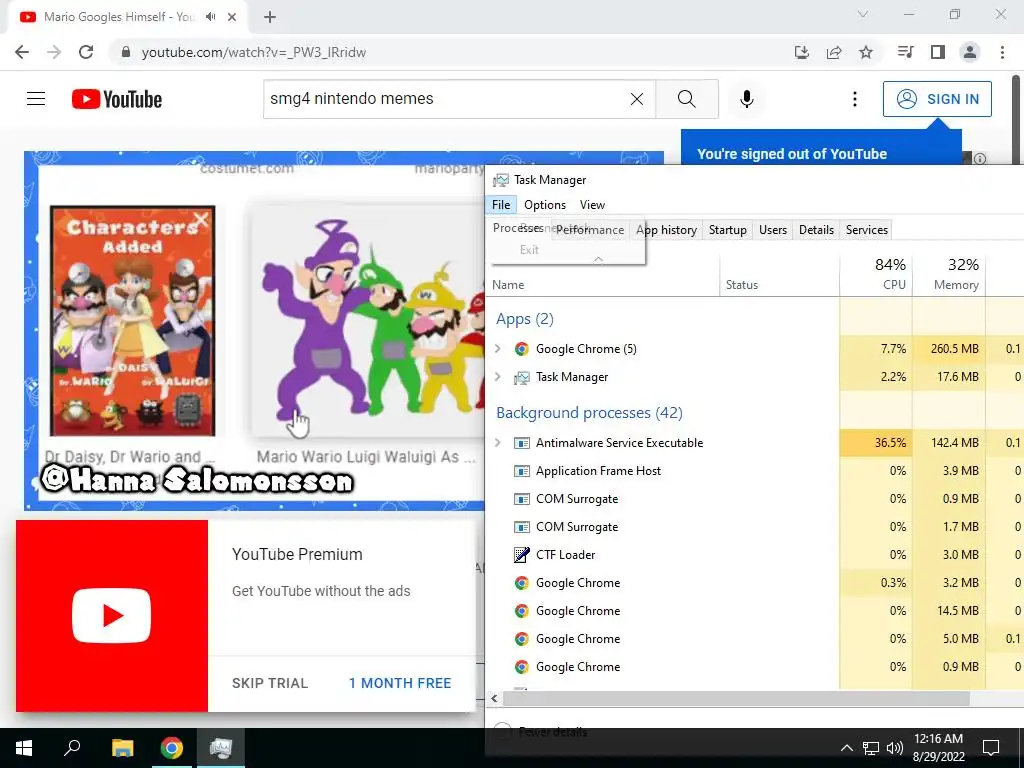
Task: Open volume control in system tray
Action: [x=895, y=748]
